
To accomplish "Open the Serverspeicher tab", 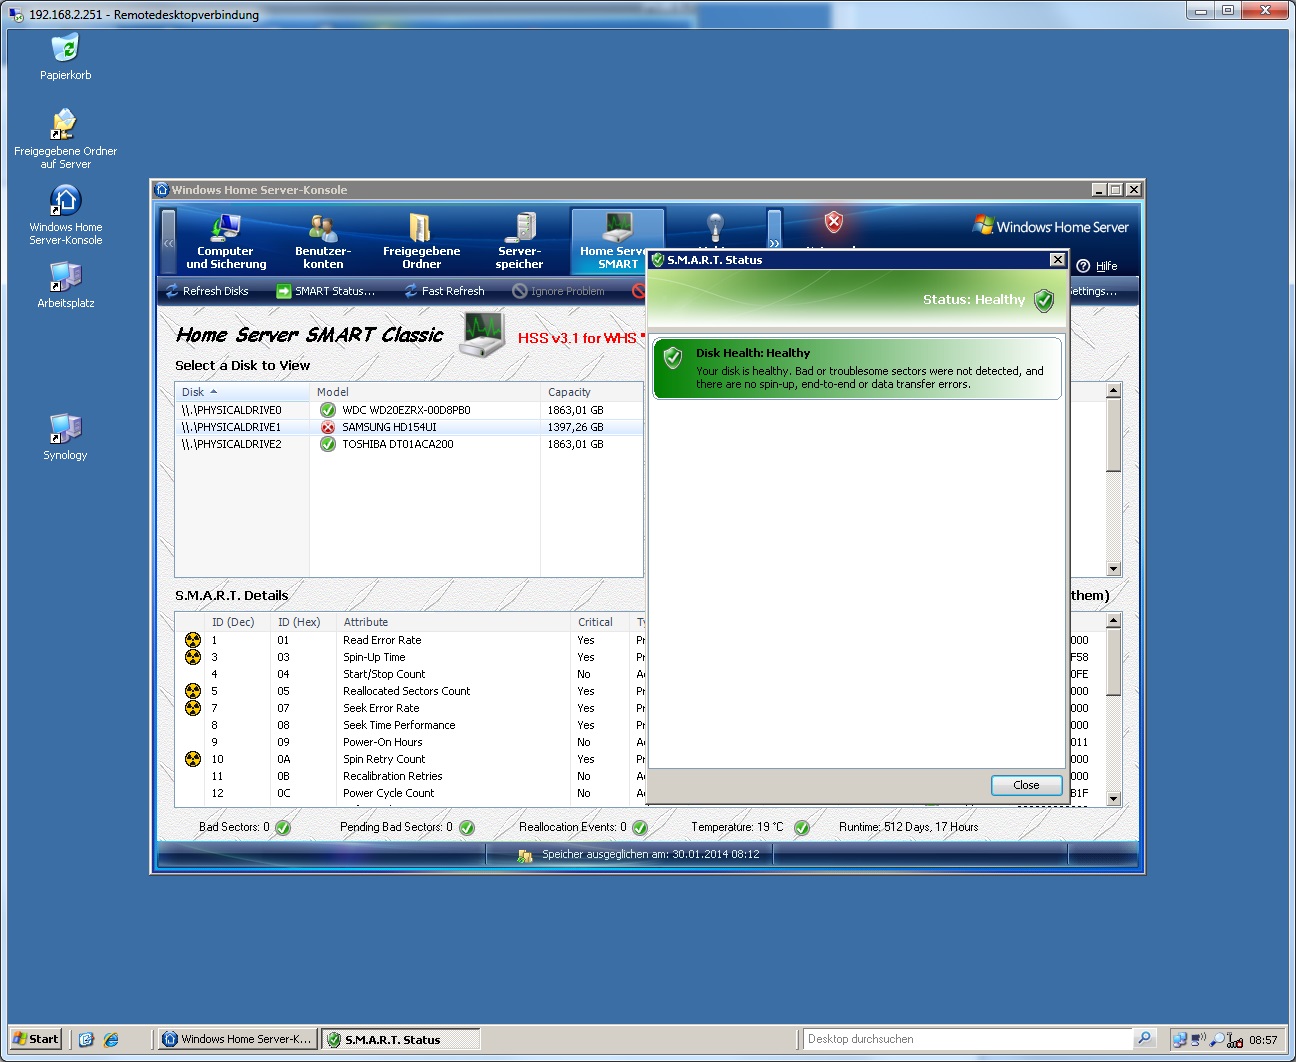I will click(519, 242).
